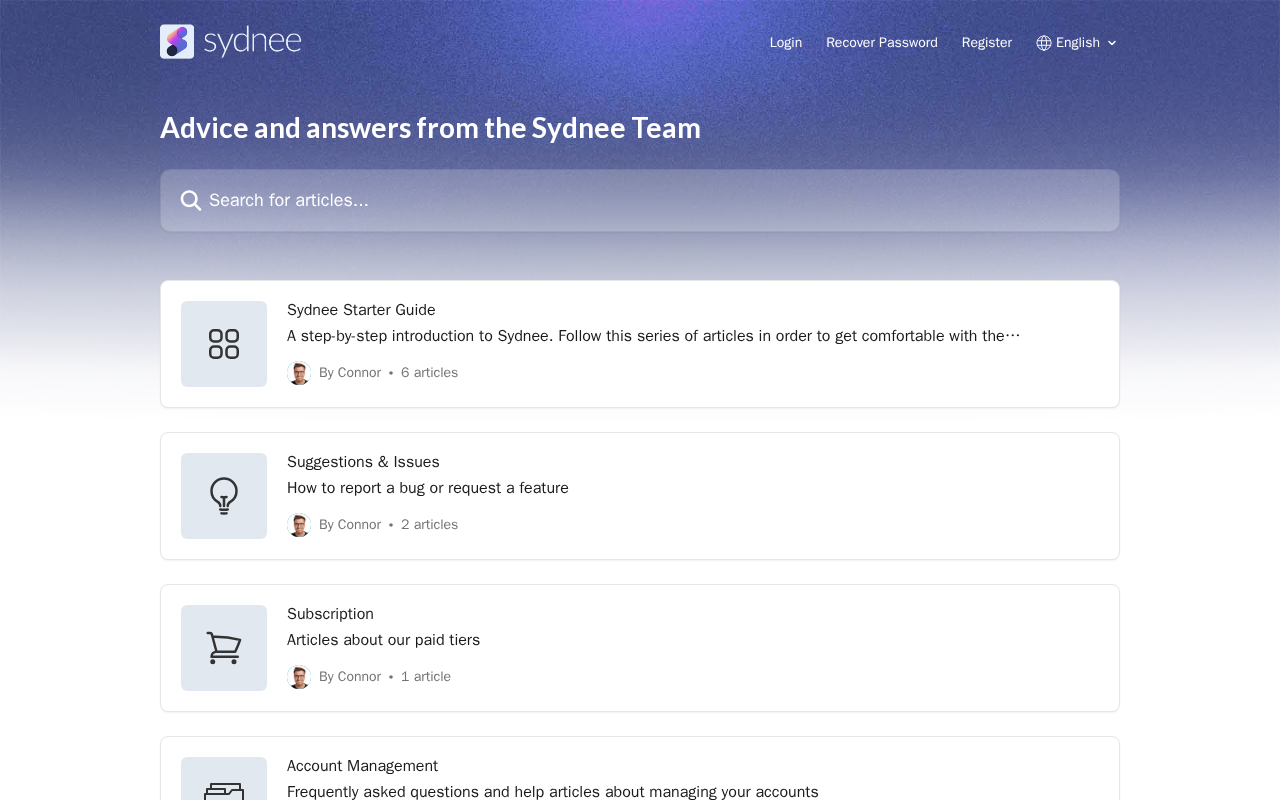Click the Subscription shopping cart icon
The image size is (1280, 800).
tap(224, 648)
